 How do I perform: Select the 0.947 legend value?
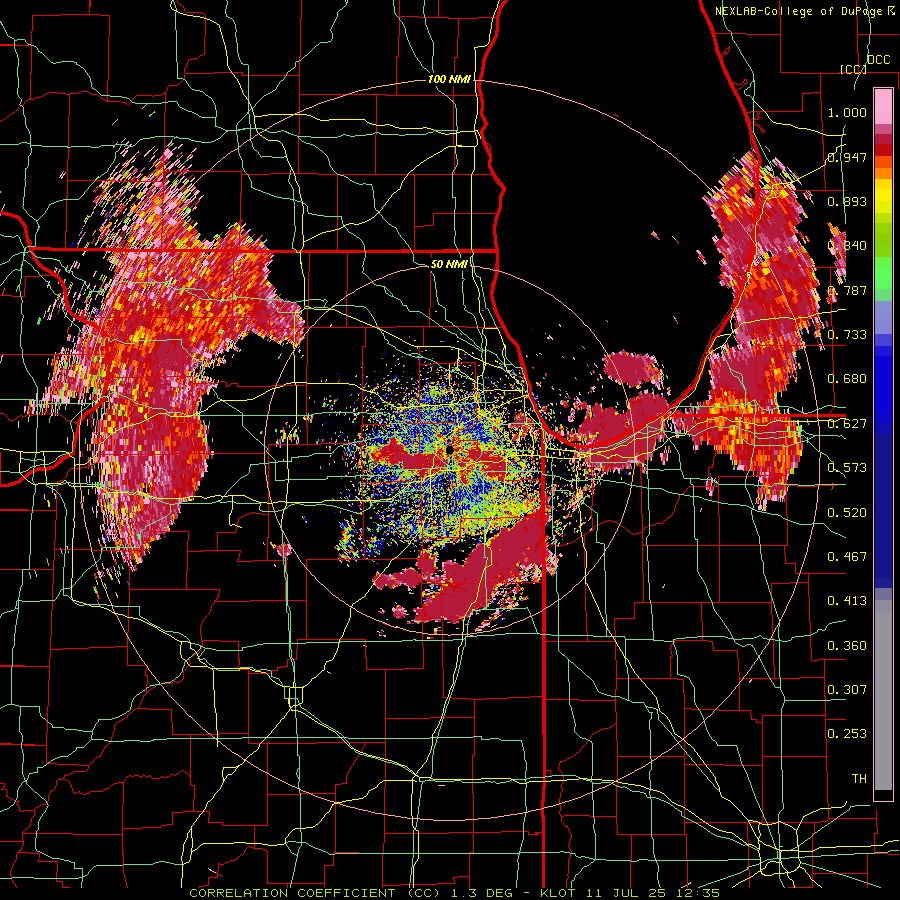pyautogui.click(x=847, y=157)
